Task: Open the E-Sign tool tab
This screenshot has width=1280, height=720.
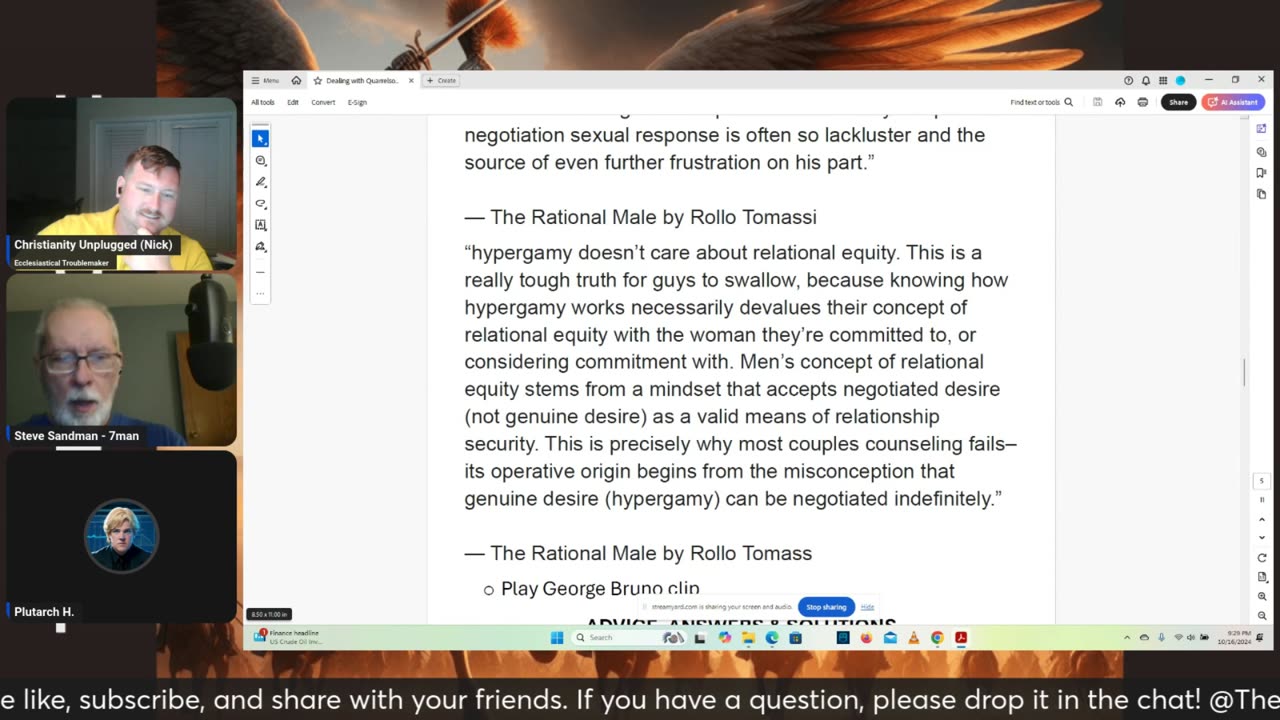Action: click(357, 102)
